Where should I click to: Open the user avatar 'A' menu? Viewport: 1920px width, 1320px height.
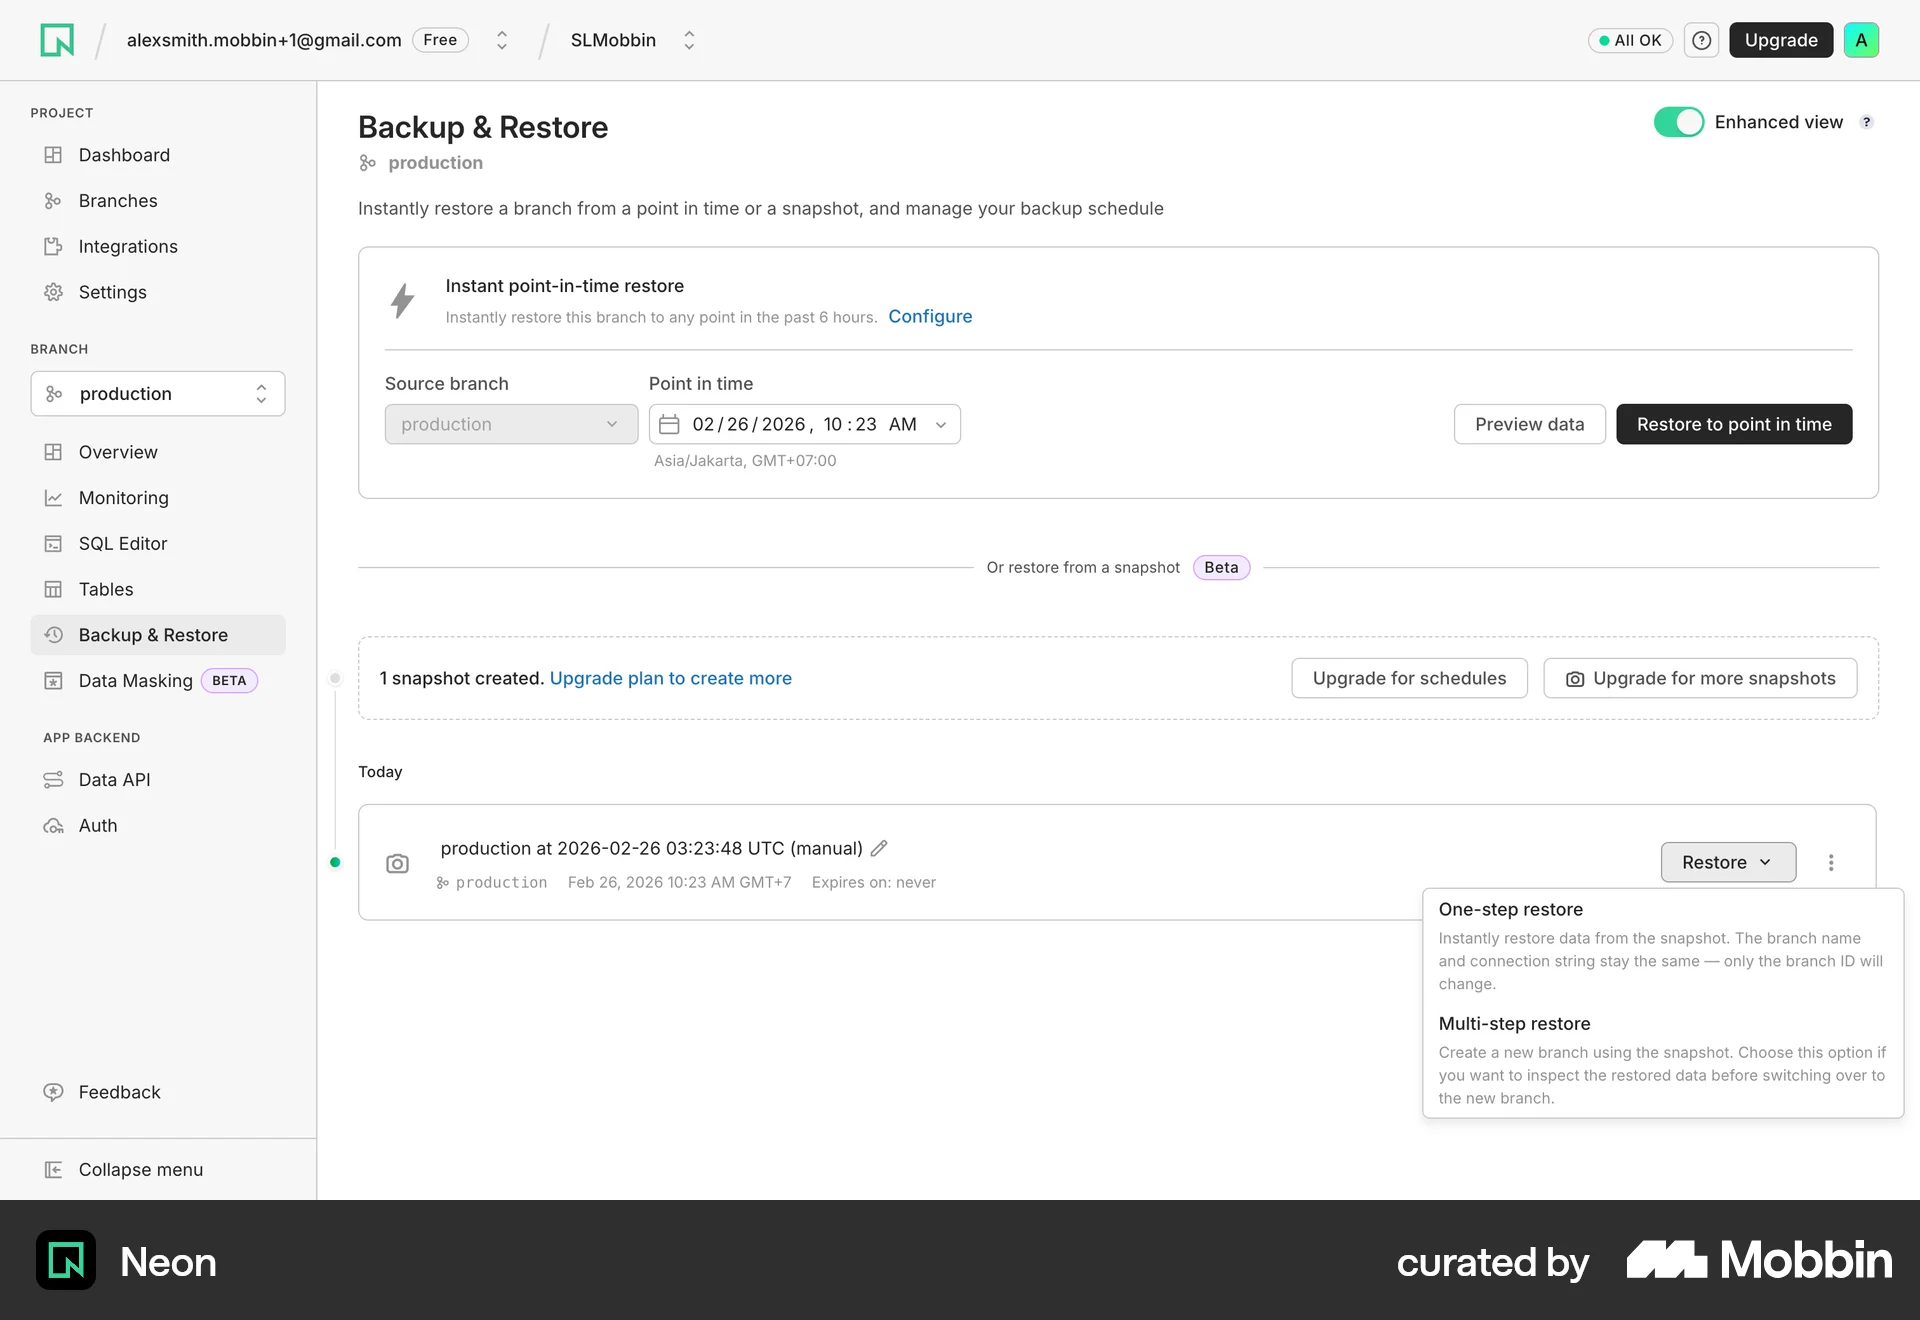click(1861, 40)
